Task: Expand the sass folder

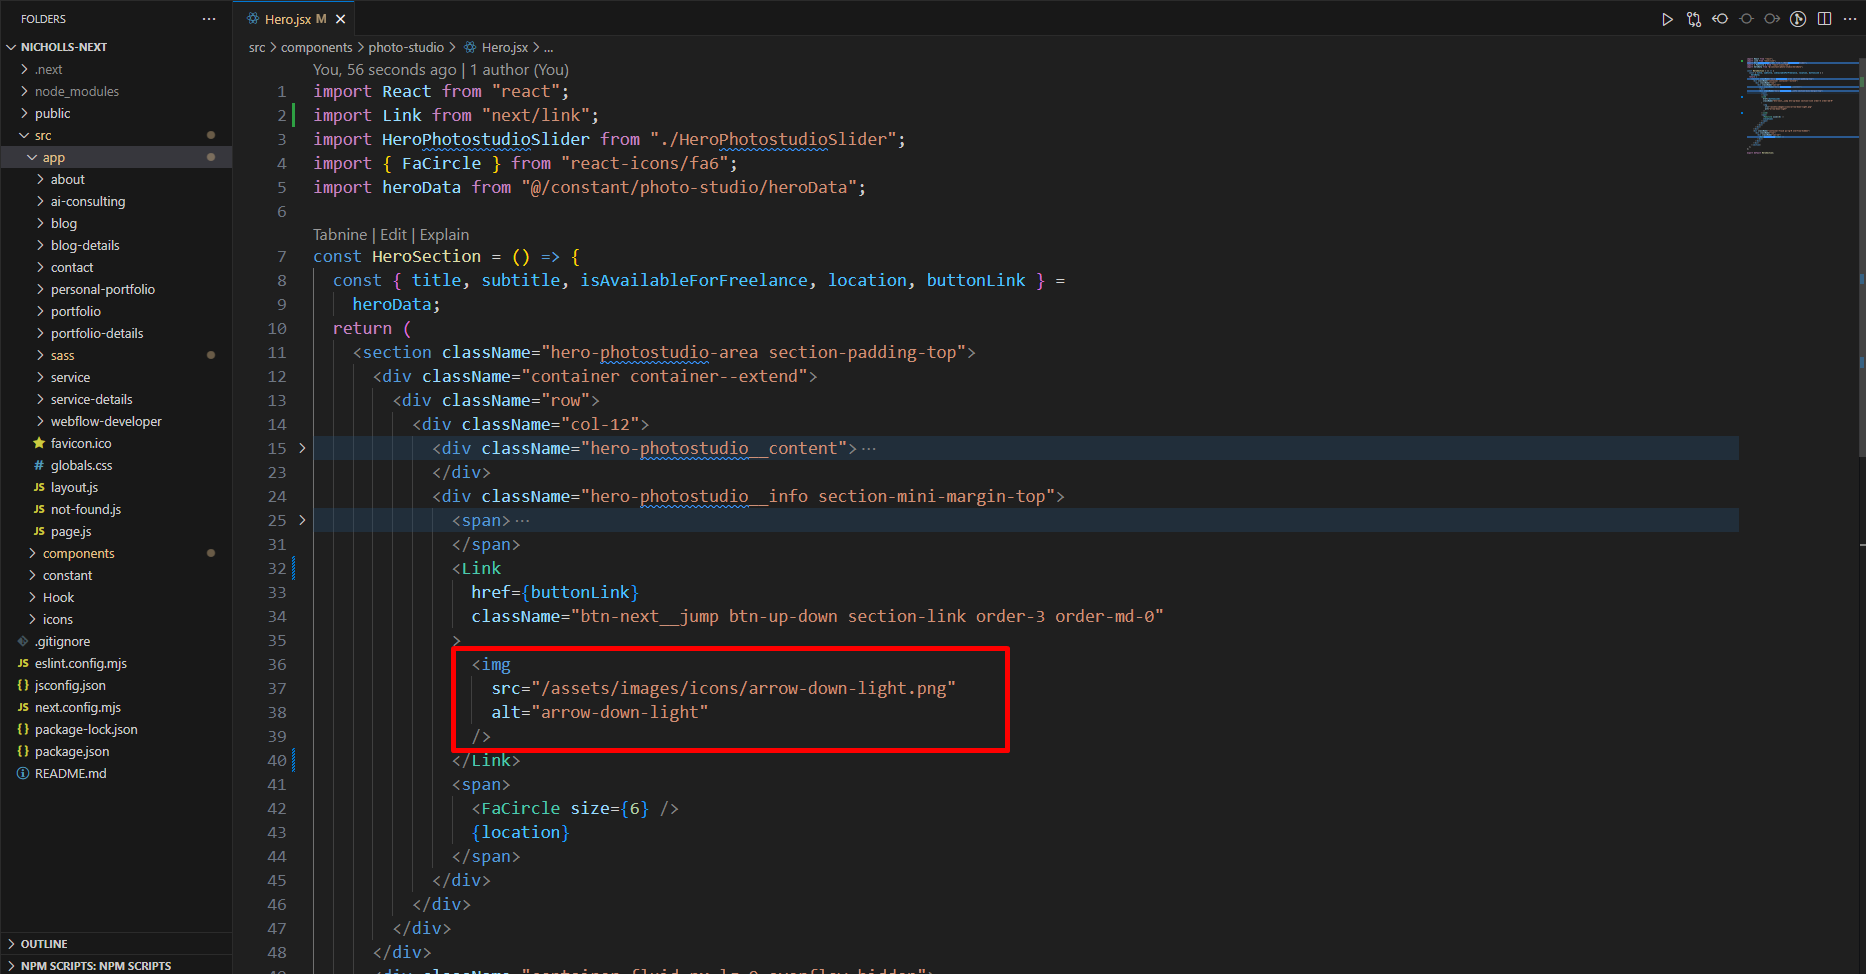Action: pos(62,355)
